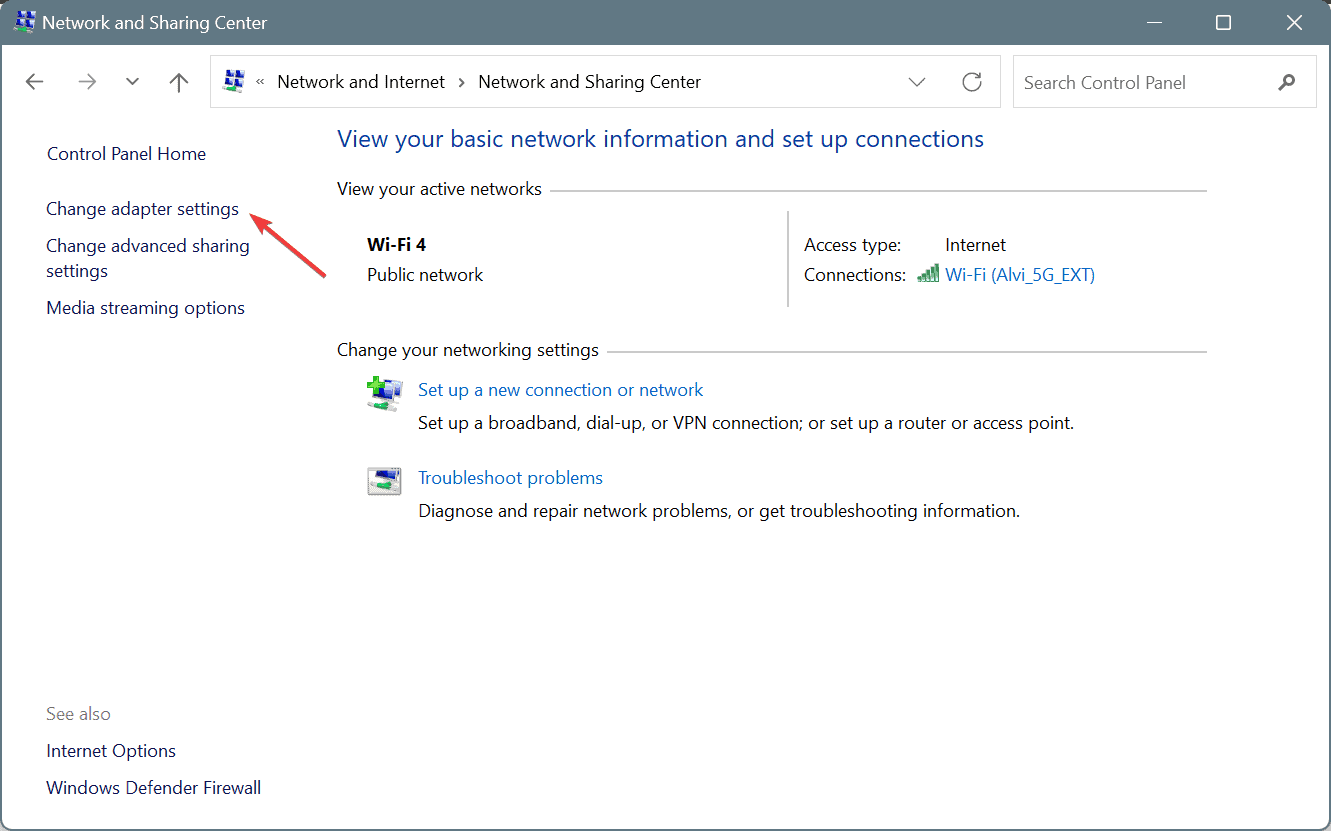Open Change adapter settings

tap(143, 209)
